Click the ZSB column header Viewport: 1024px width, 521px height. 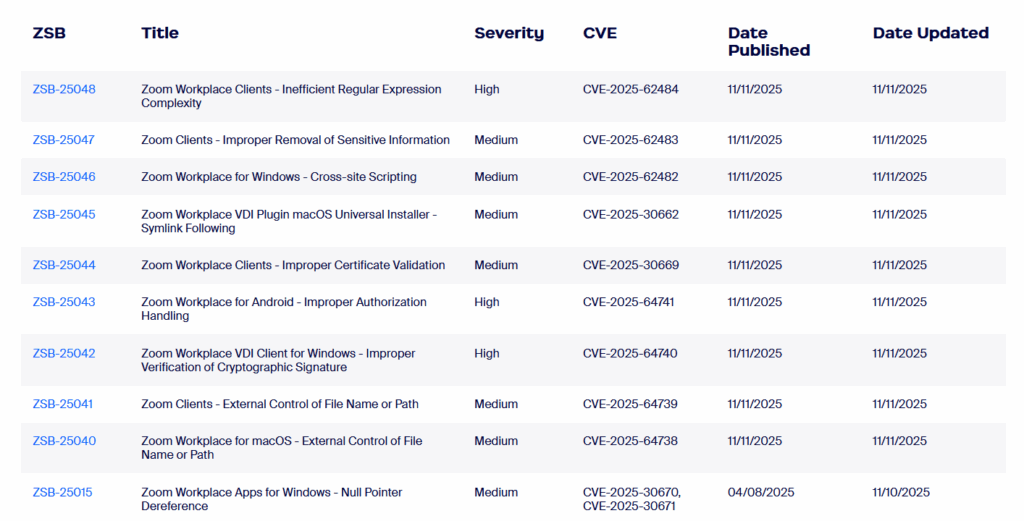[x=48, y=33]
